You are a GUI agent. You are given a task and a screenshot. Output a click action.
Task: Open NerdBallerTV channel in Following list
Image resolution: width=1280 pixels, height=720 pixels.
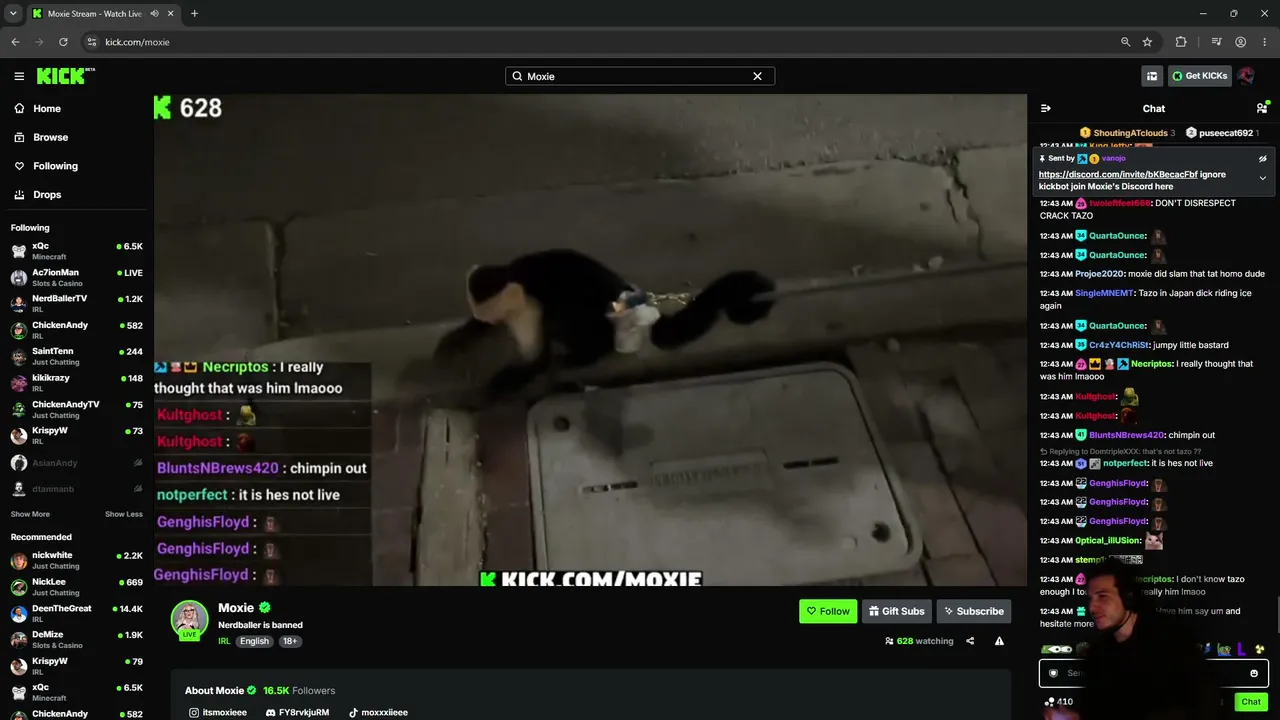click(x=78, y=303)
